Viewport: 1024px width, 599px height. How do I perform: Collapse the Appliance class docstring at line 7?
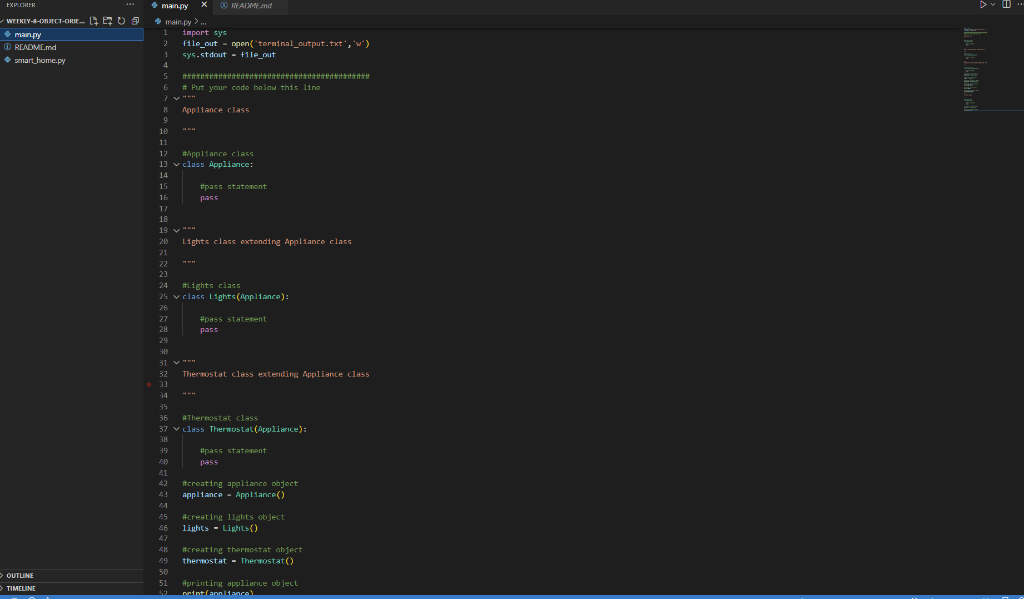click(176, 98)
